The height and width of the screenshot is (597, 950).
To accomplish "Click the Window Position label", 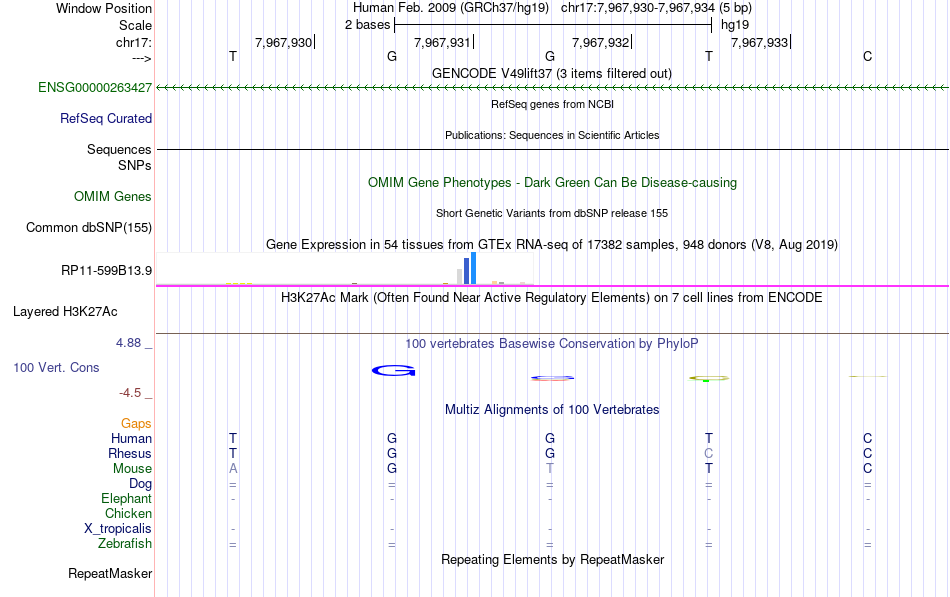I will (x=104, y=9).
